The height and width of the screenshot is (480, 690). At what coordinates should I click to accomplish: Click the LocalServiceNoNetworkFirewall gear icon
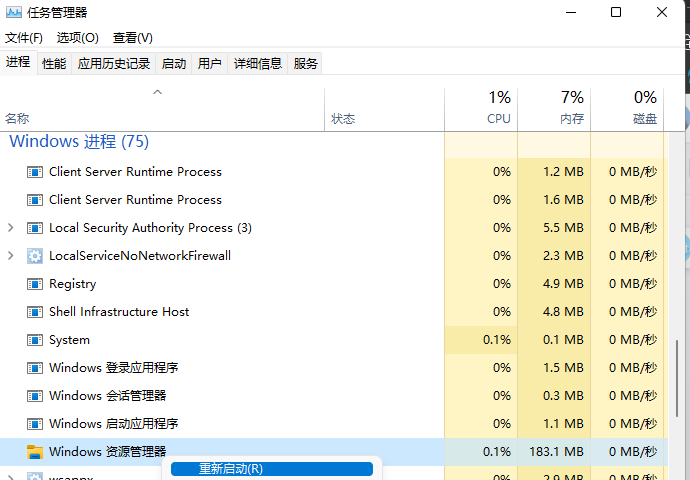point(35,256)
